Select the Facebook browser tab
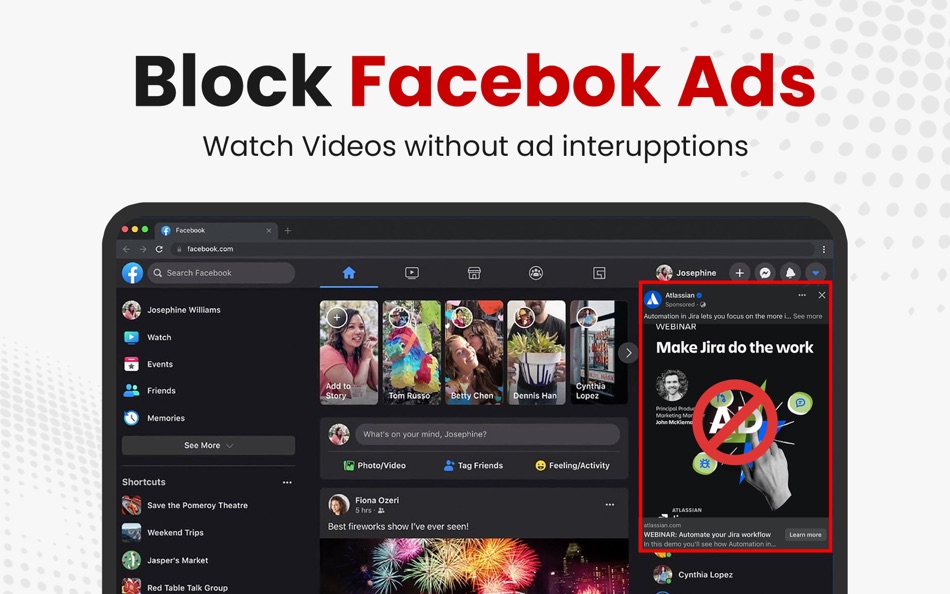Screen dimensions: 950x594 [216, 230]
